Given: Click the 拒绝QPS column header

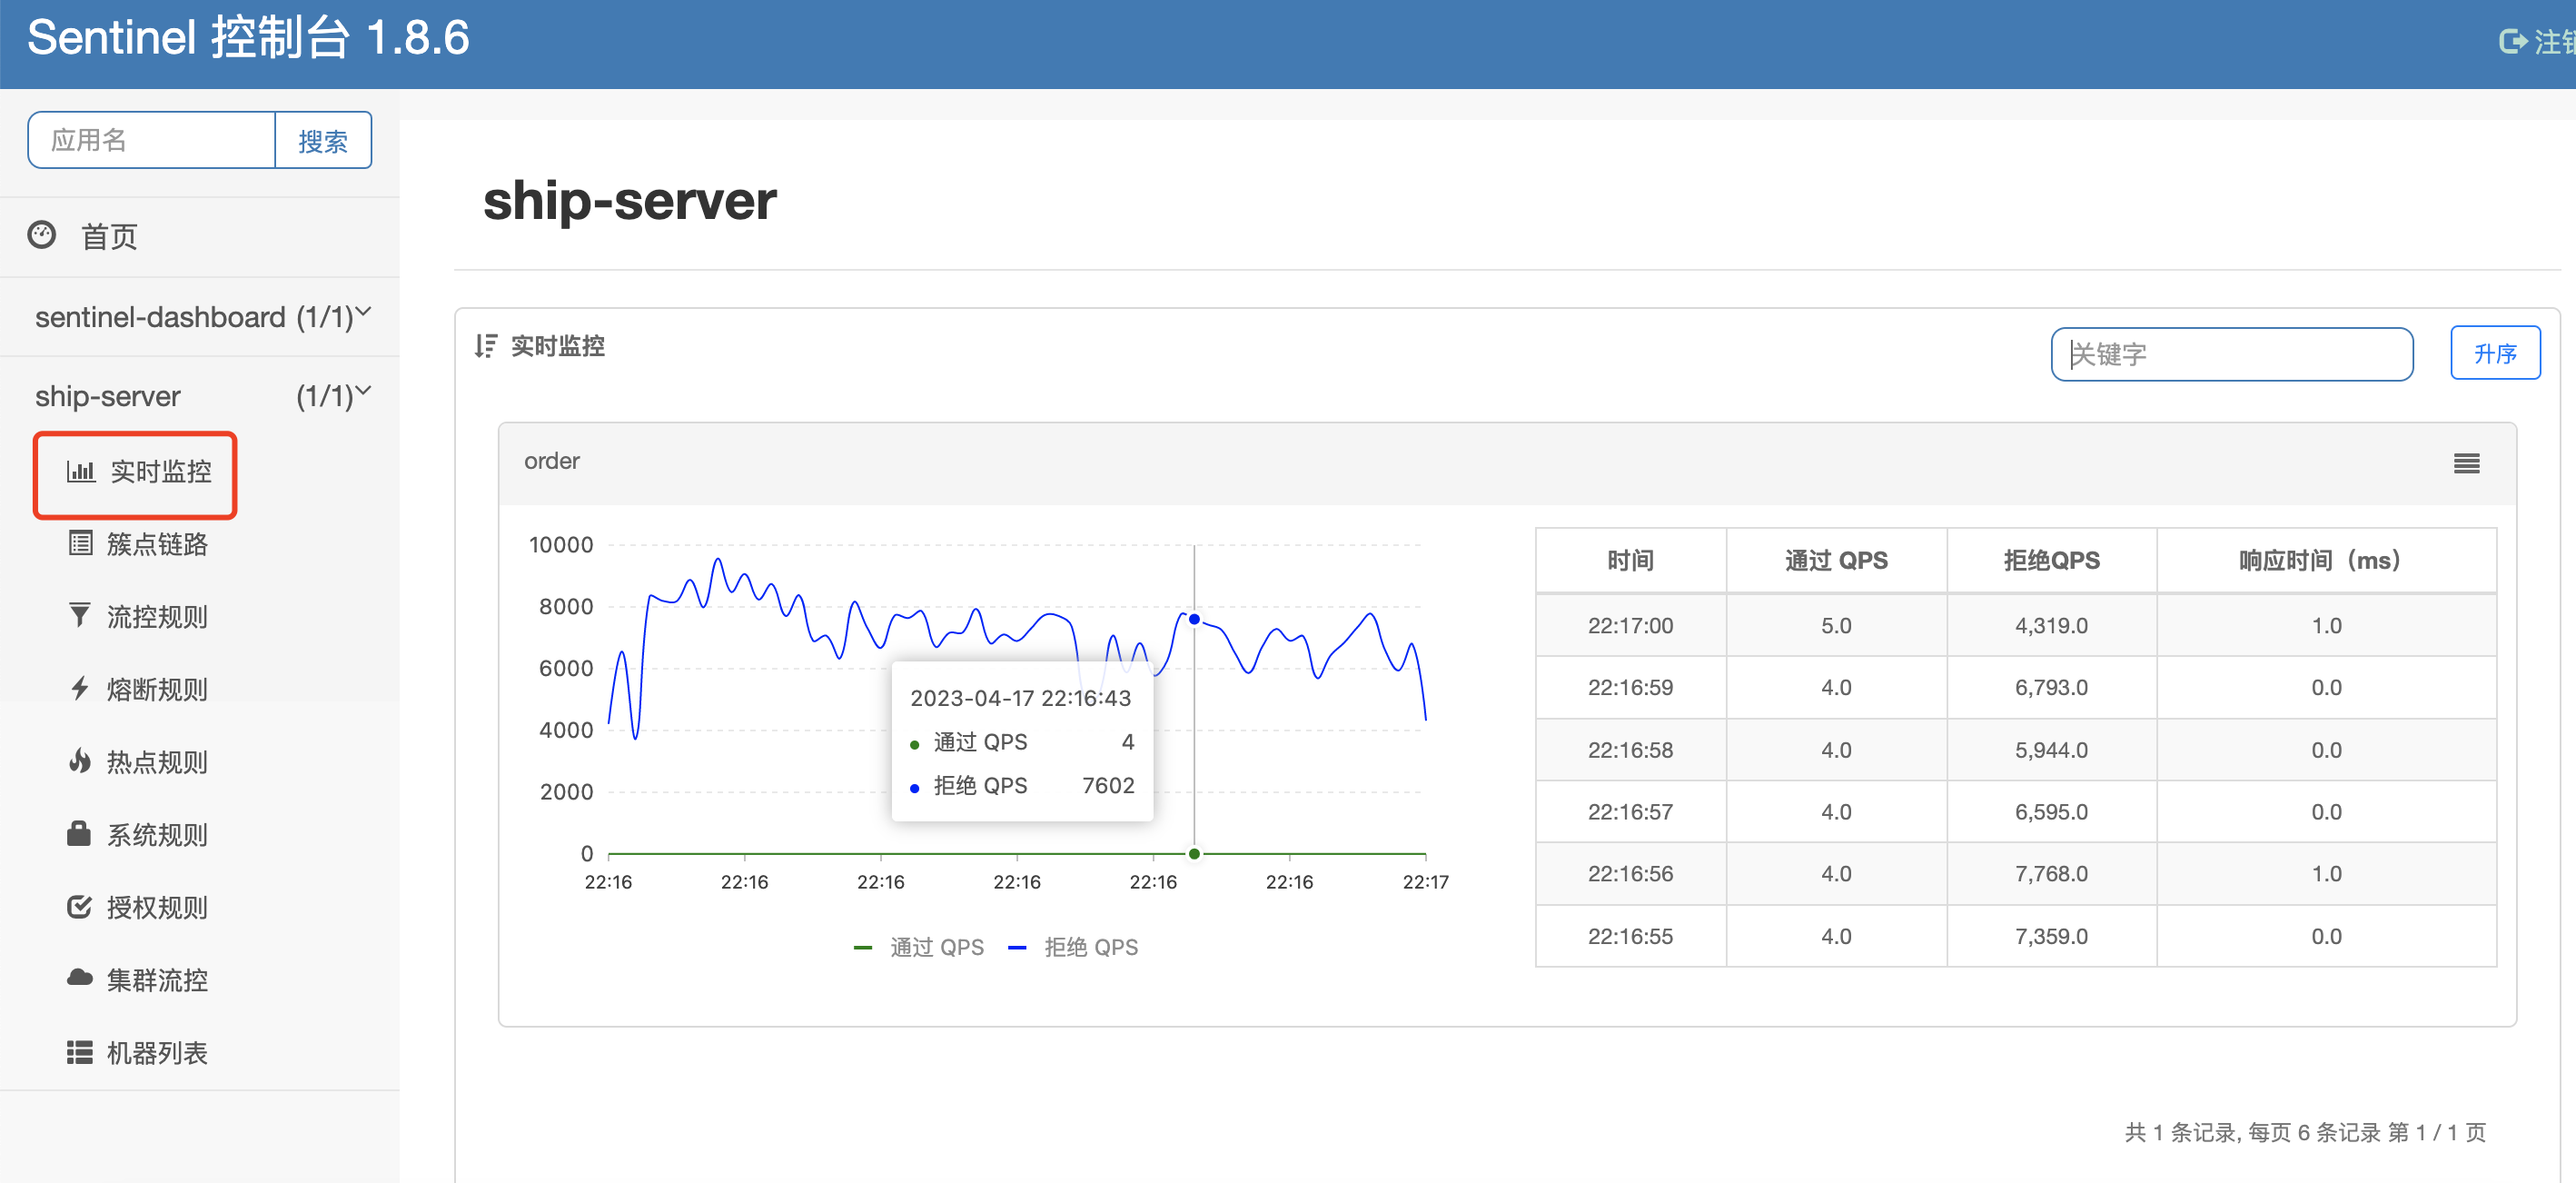Looking at the screenshot, I should tap(2051, 560).
